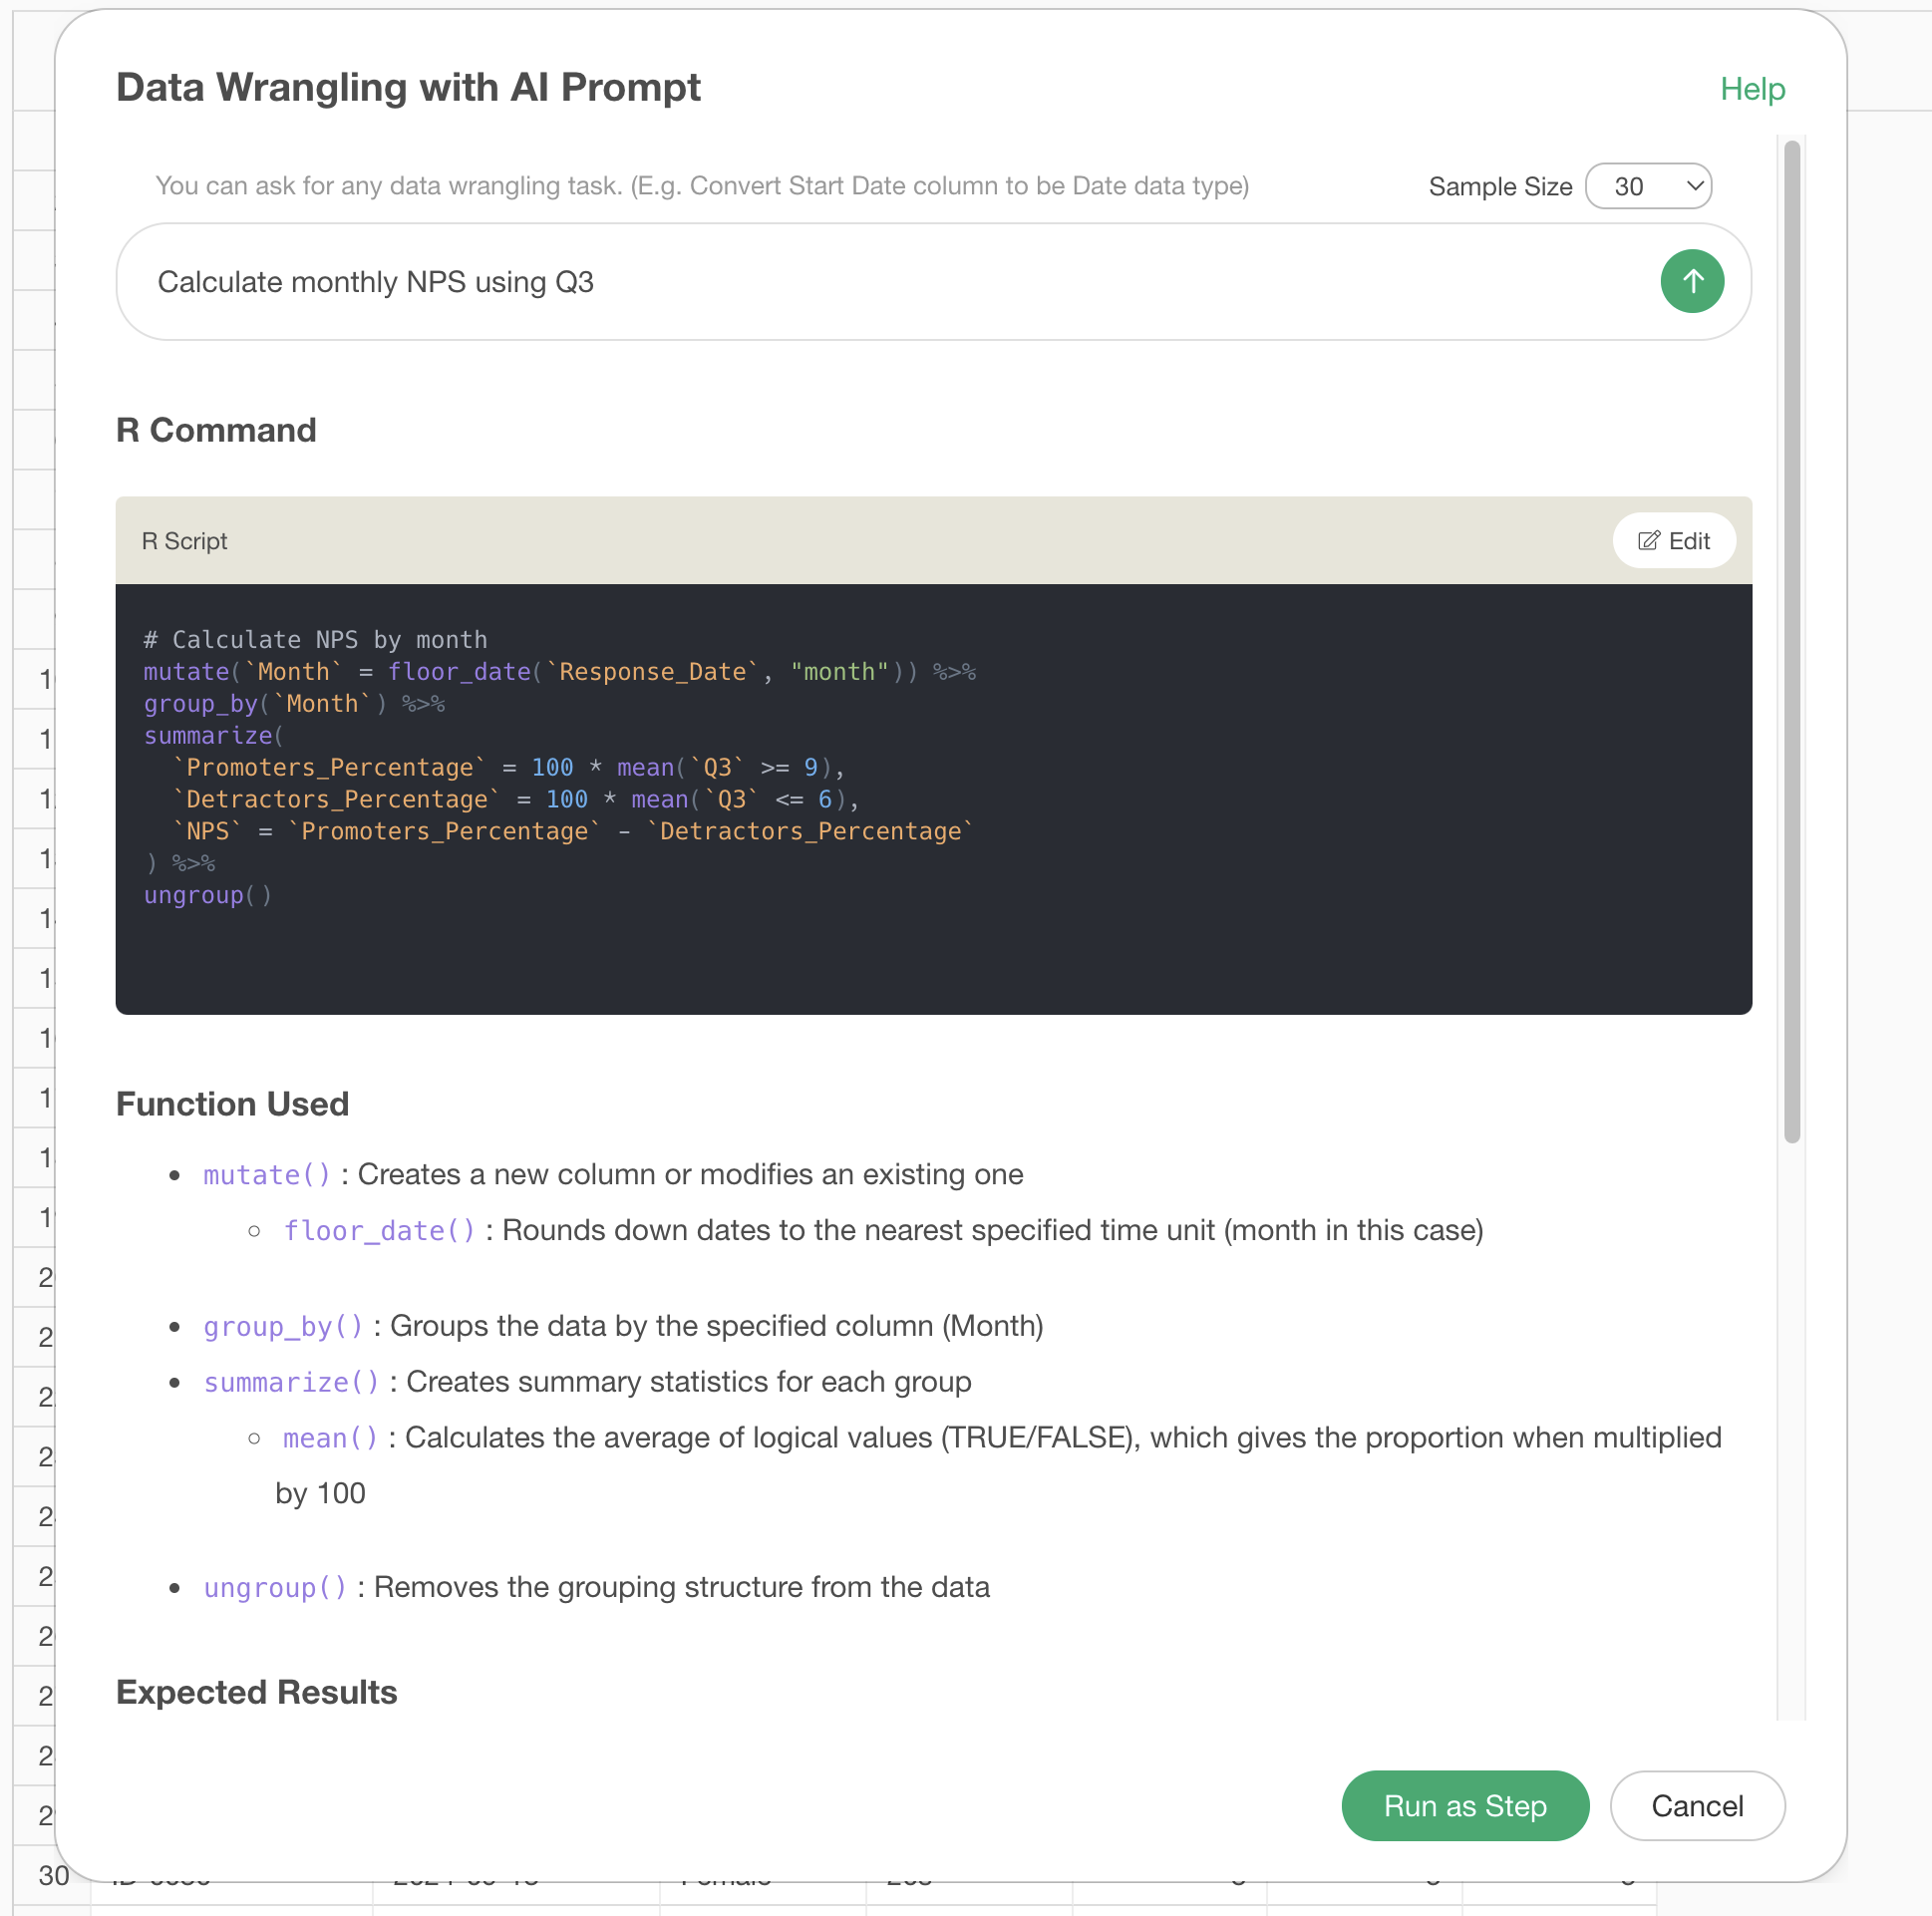
Task: Click the pencil Edit icon for R Script
Action: pyautogui.click(x=1648, y=541)
